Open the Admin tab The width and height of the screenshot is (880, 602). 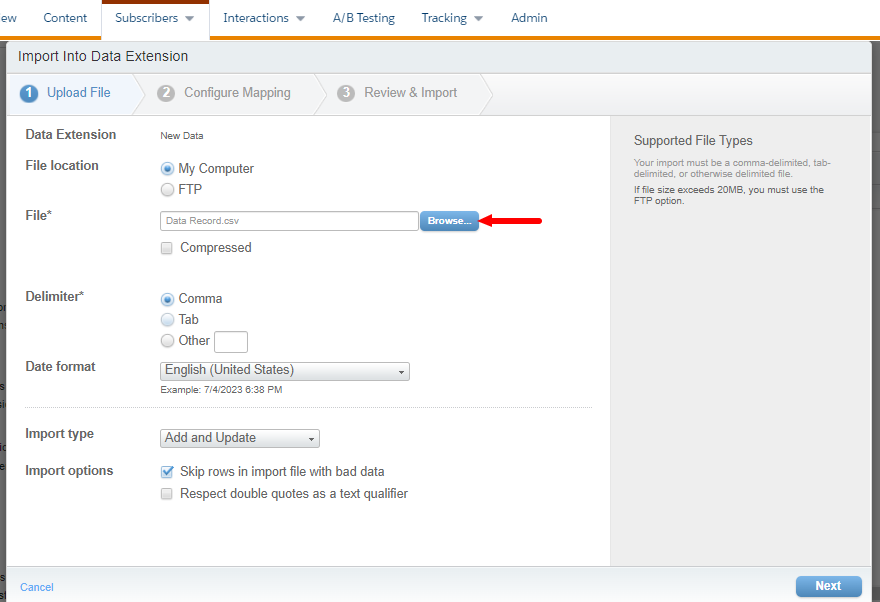tap(529, 18)
